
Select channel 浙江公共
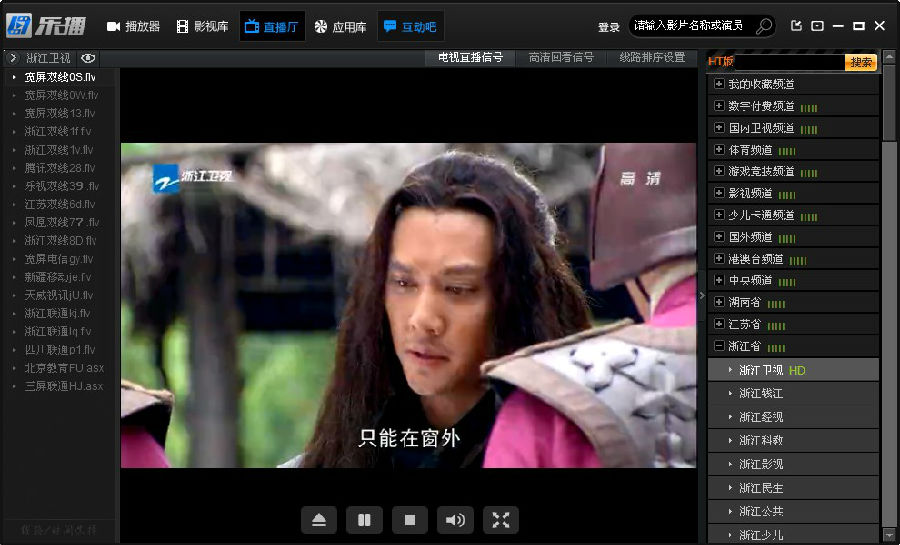[x=793, y=511]
